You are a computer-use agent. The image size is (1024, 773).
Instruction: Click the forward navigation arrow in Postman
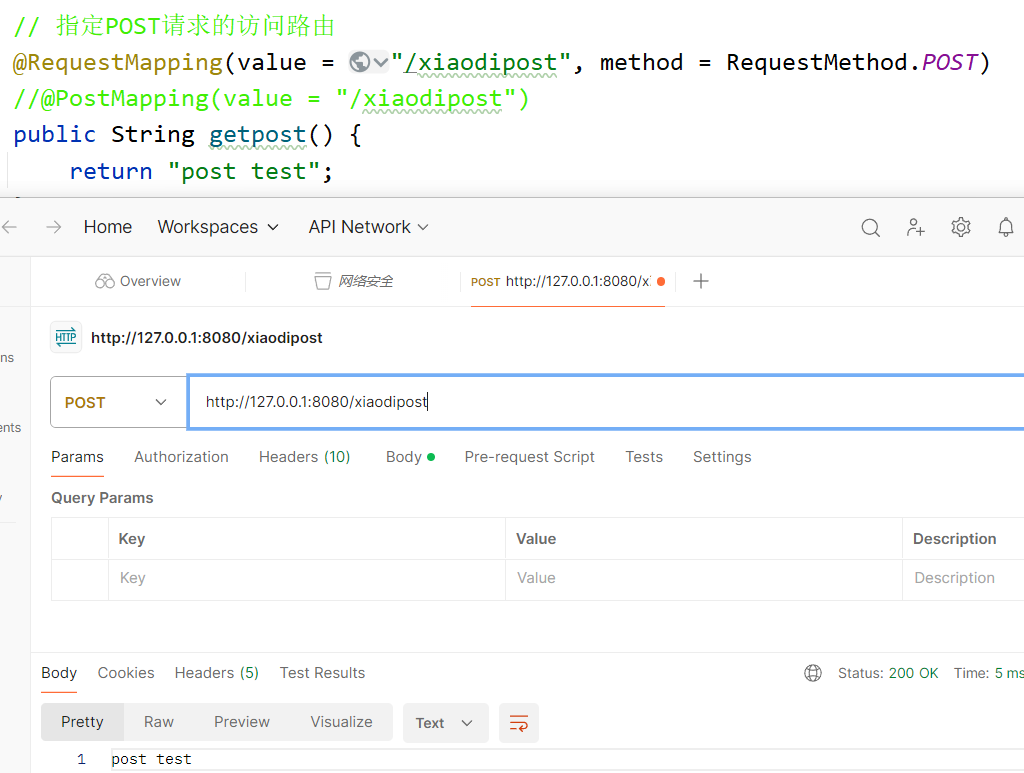[54, 227]
